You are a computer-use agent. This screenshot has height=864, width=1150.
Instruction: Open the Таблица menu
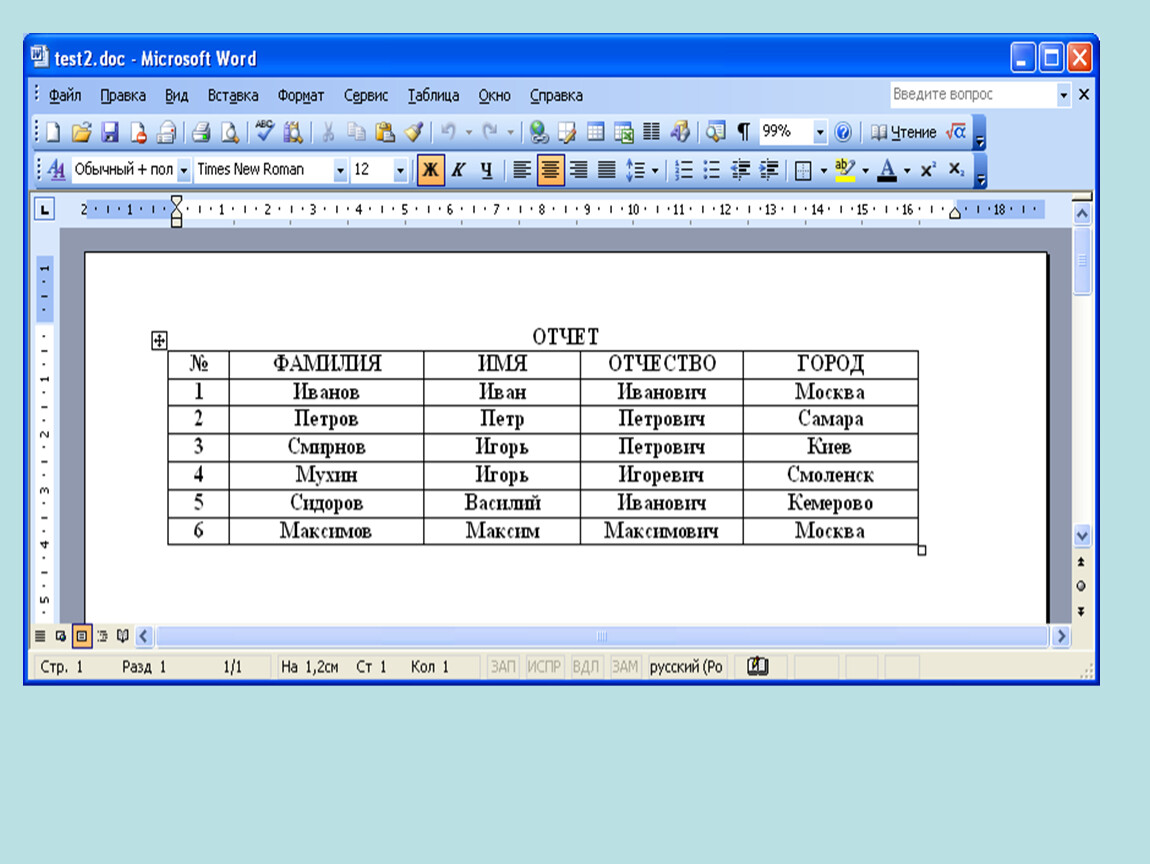tap(433, 95)
